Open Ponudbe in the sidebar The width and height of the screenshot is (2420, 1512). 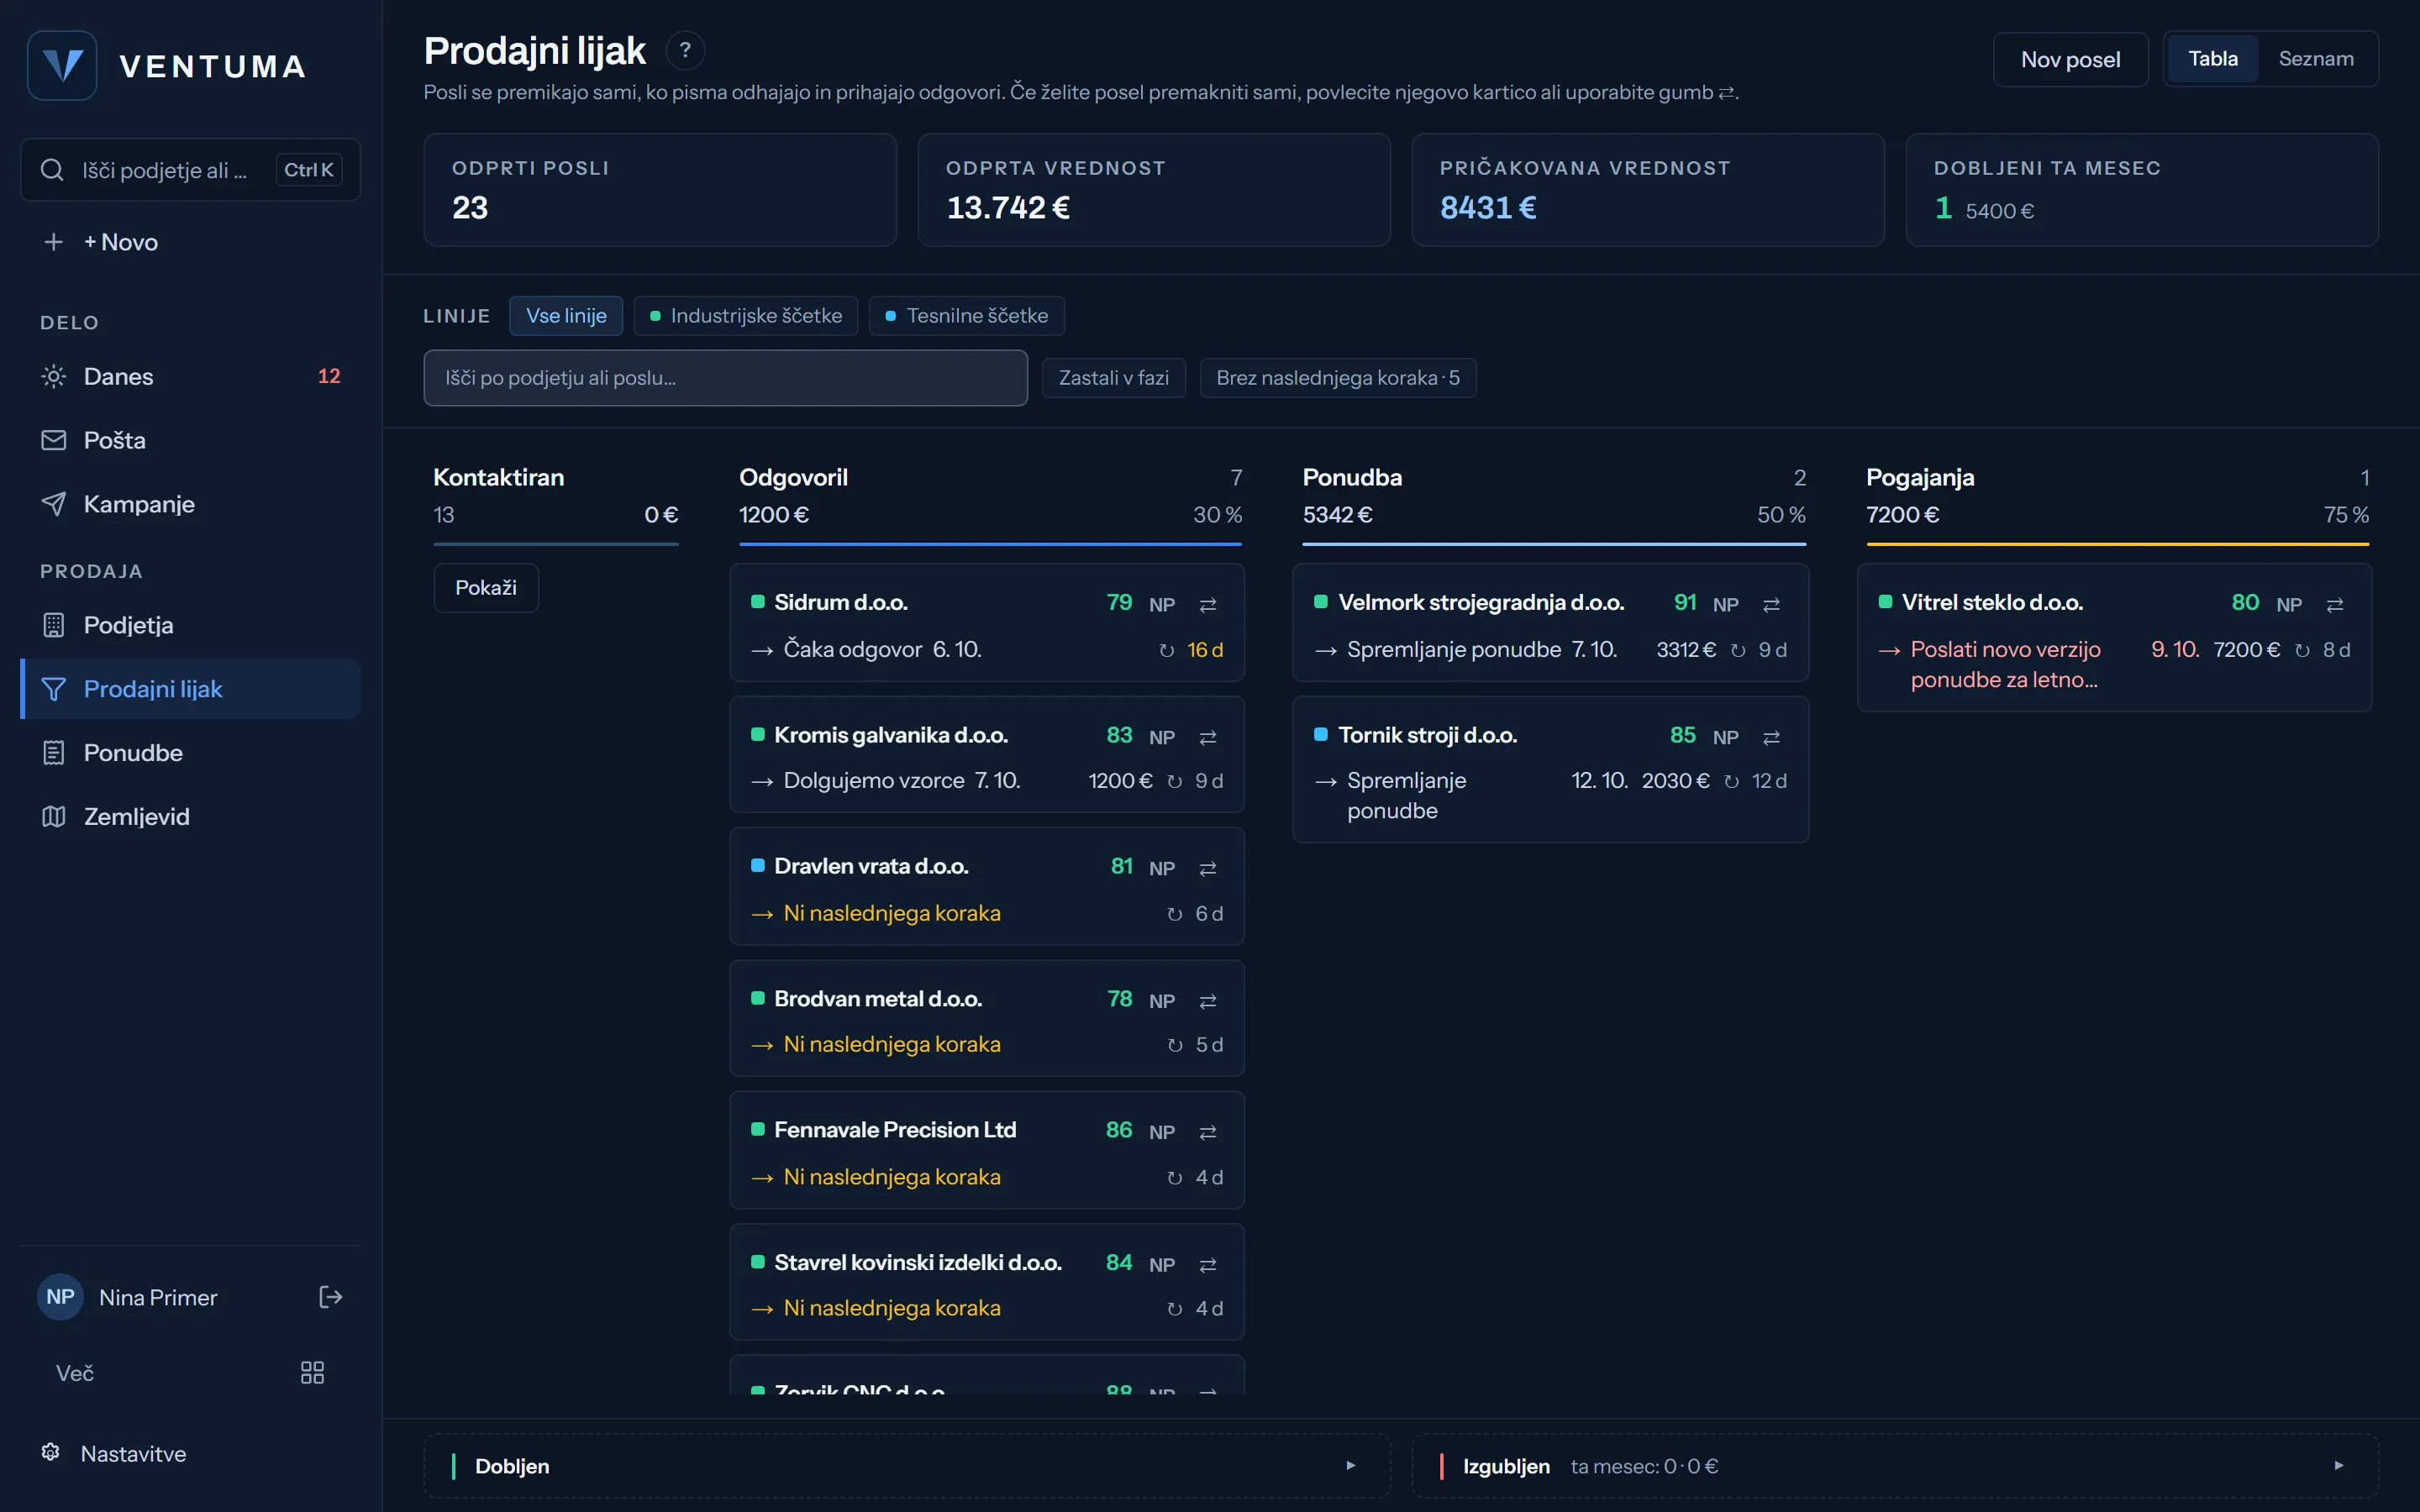190,753
